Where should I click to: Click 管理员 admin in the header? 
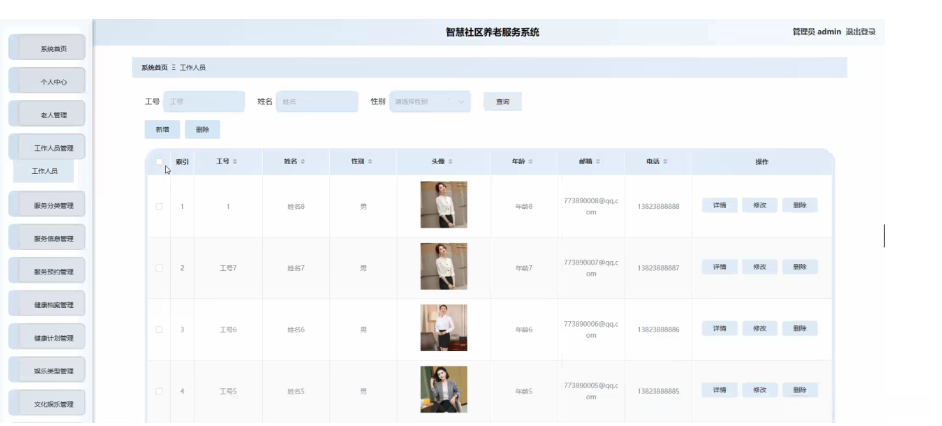pos(816,32)
